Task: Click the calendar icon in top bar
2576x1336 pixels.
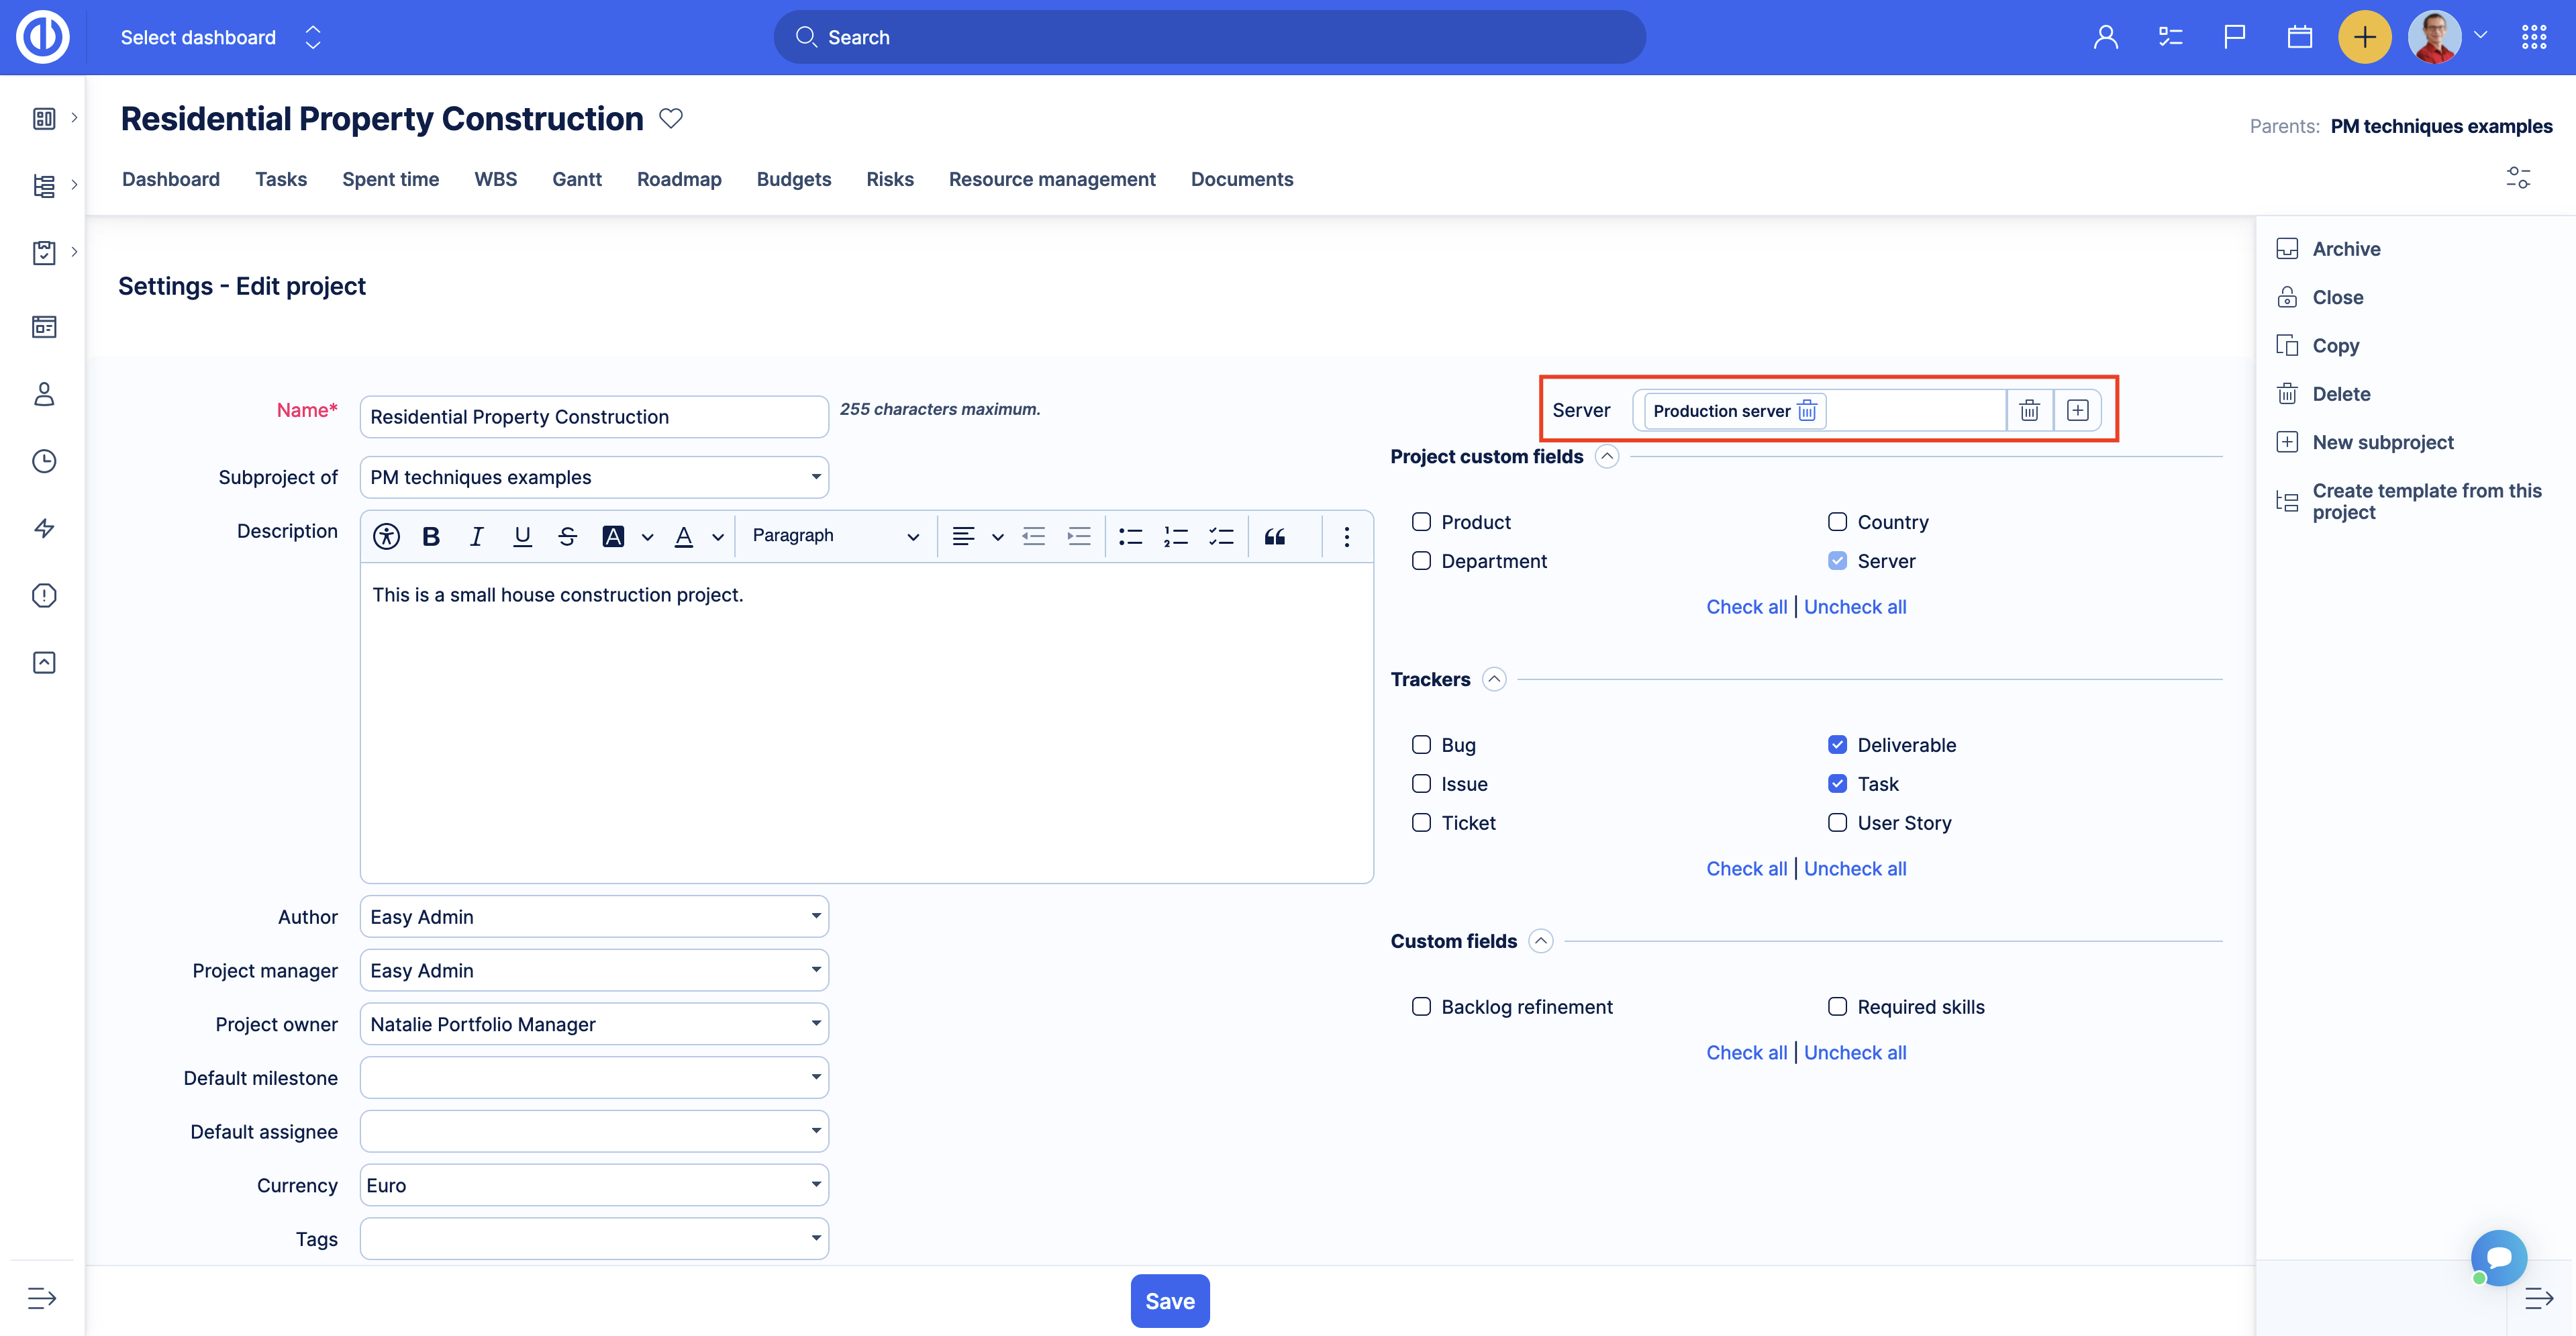Action: click(x=2299, y=37)
